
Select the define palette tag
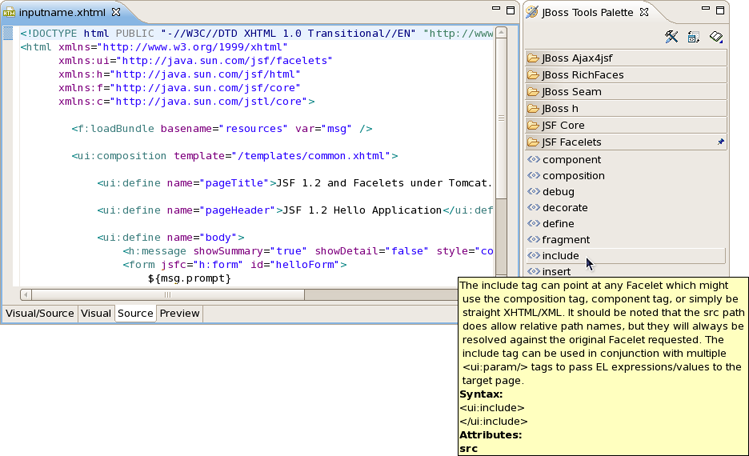626,223
